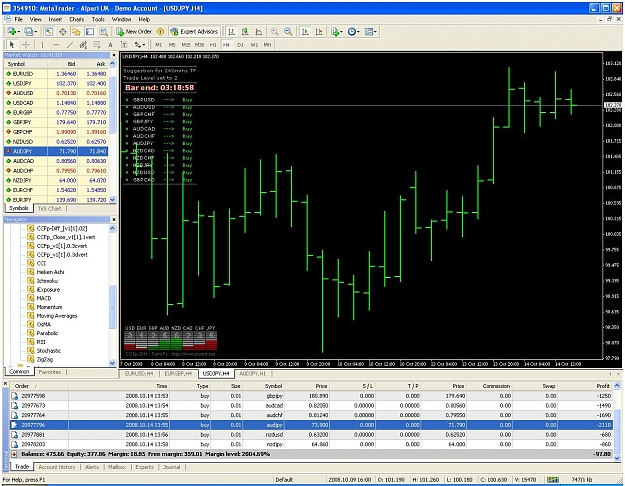Toggle the Navigator panel star-folder icon
Screen dimensions: 625x486
(76, 31)
